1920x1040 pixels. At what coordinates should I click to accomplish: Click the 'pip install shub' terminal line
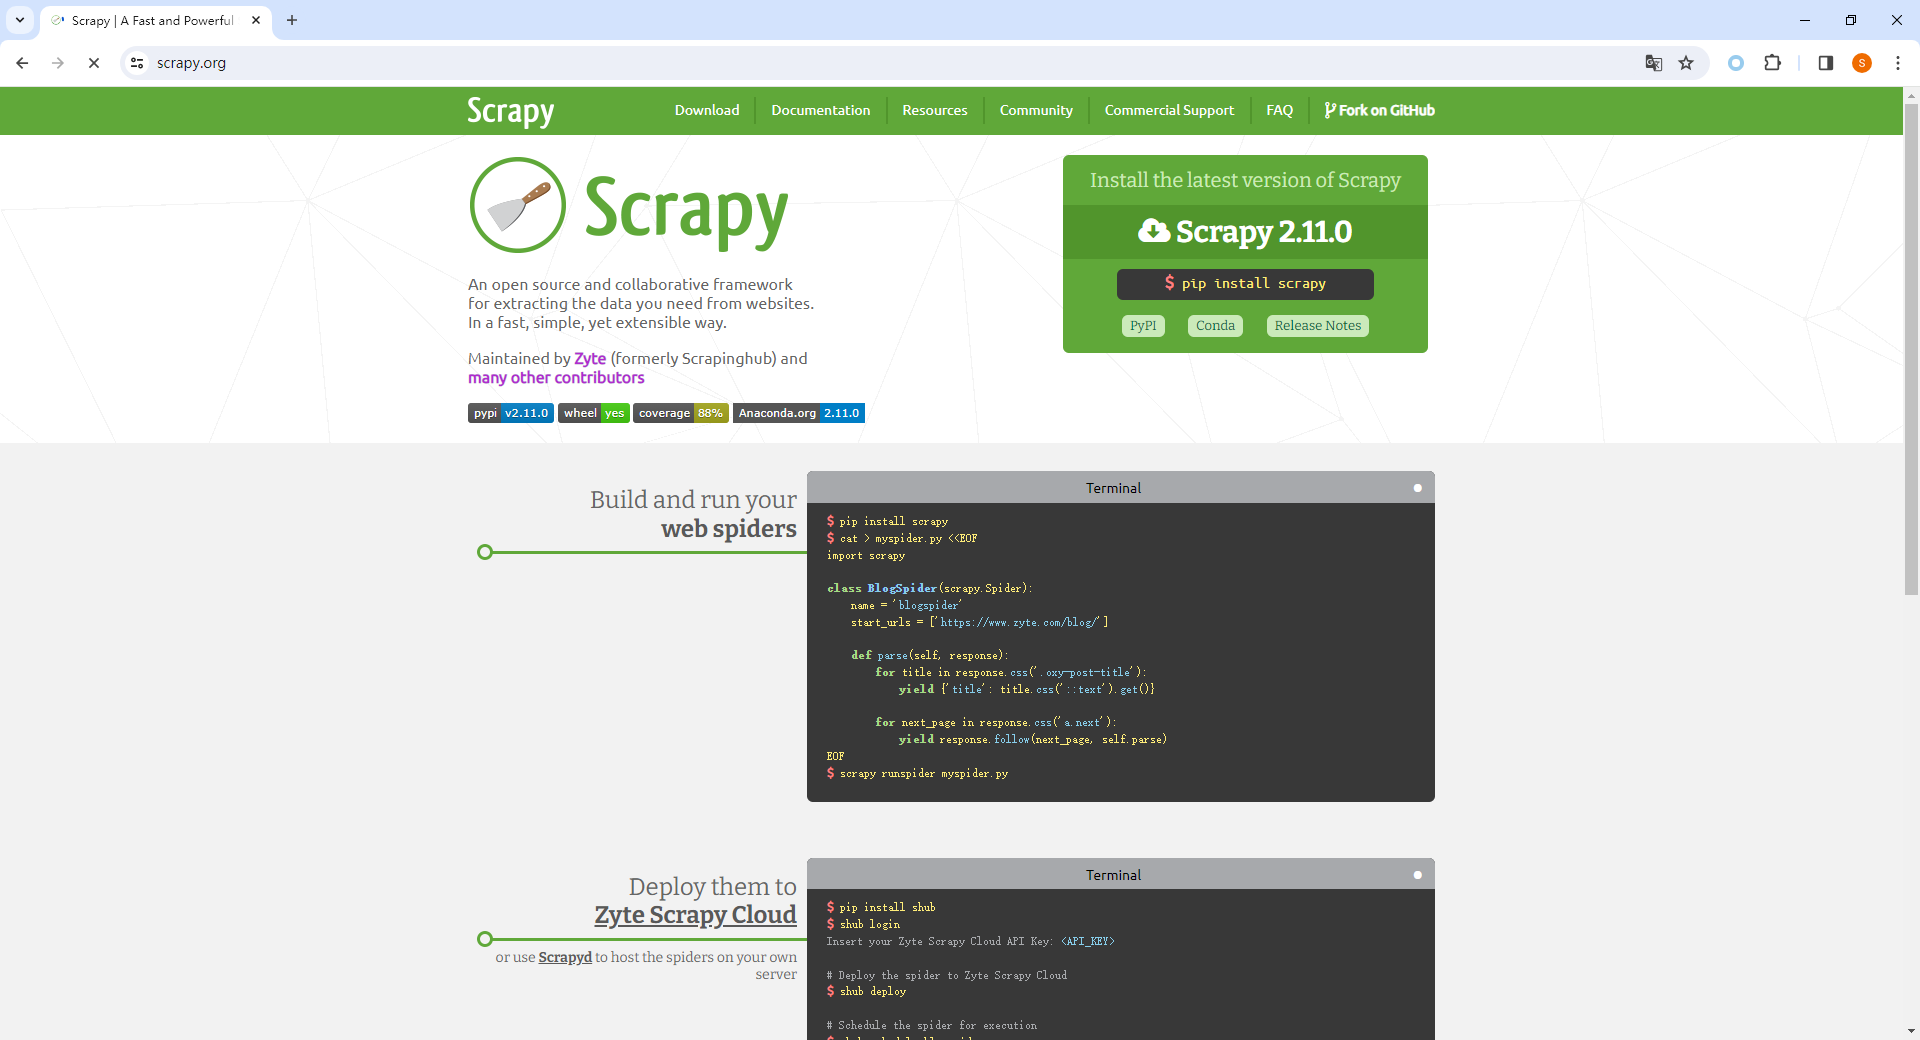click(x=881, y=907)
